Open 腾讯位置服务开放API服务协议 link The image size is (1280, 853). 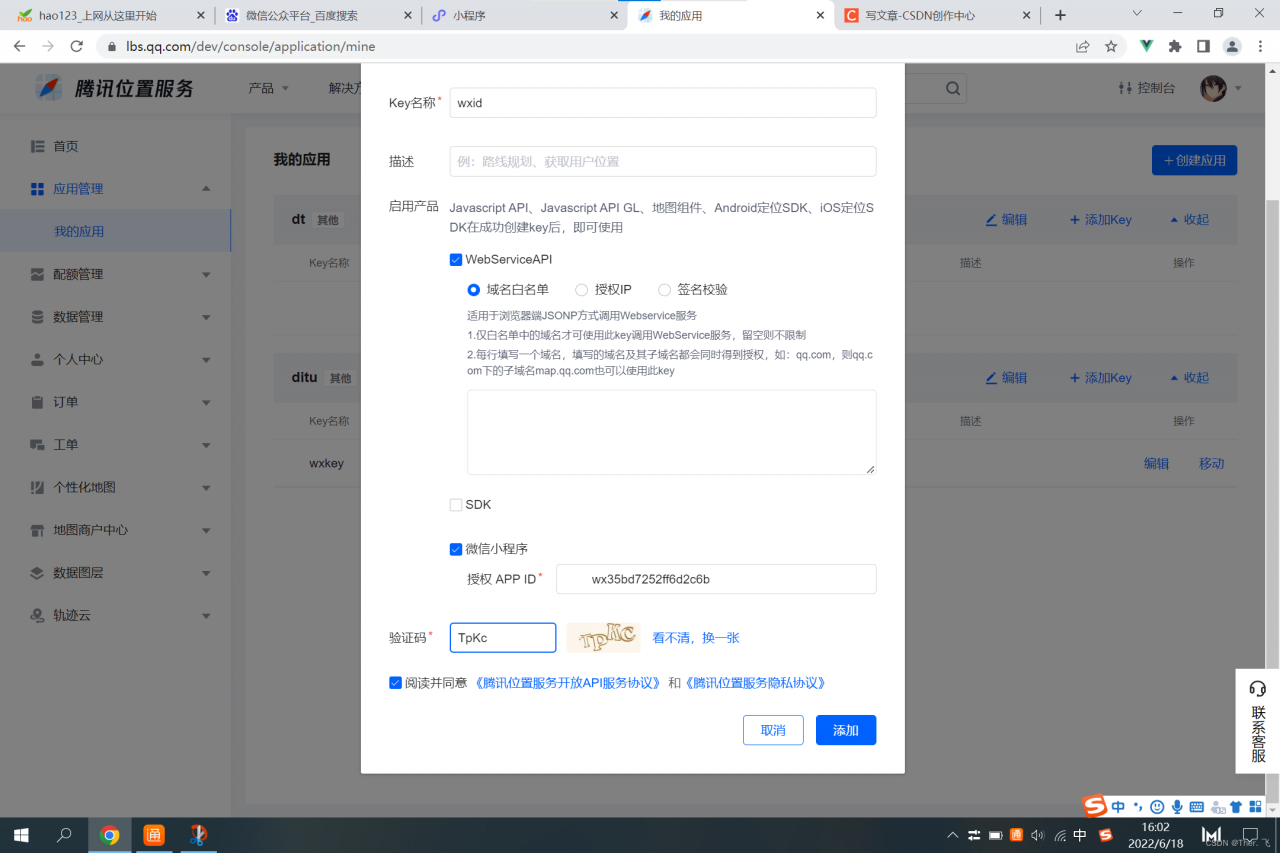pos(567,683)
